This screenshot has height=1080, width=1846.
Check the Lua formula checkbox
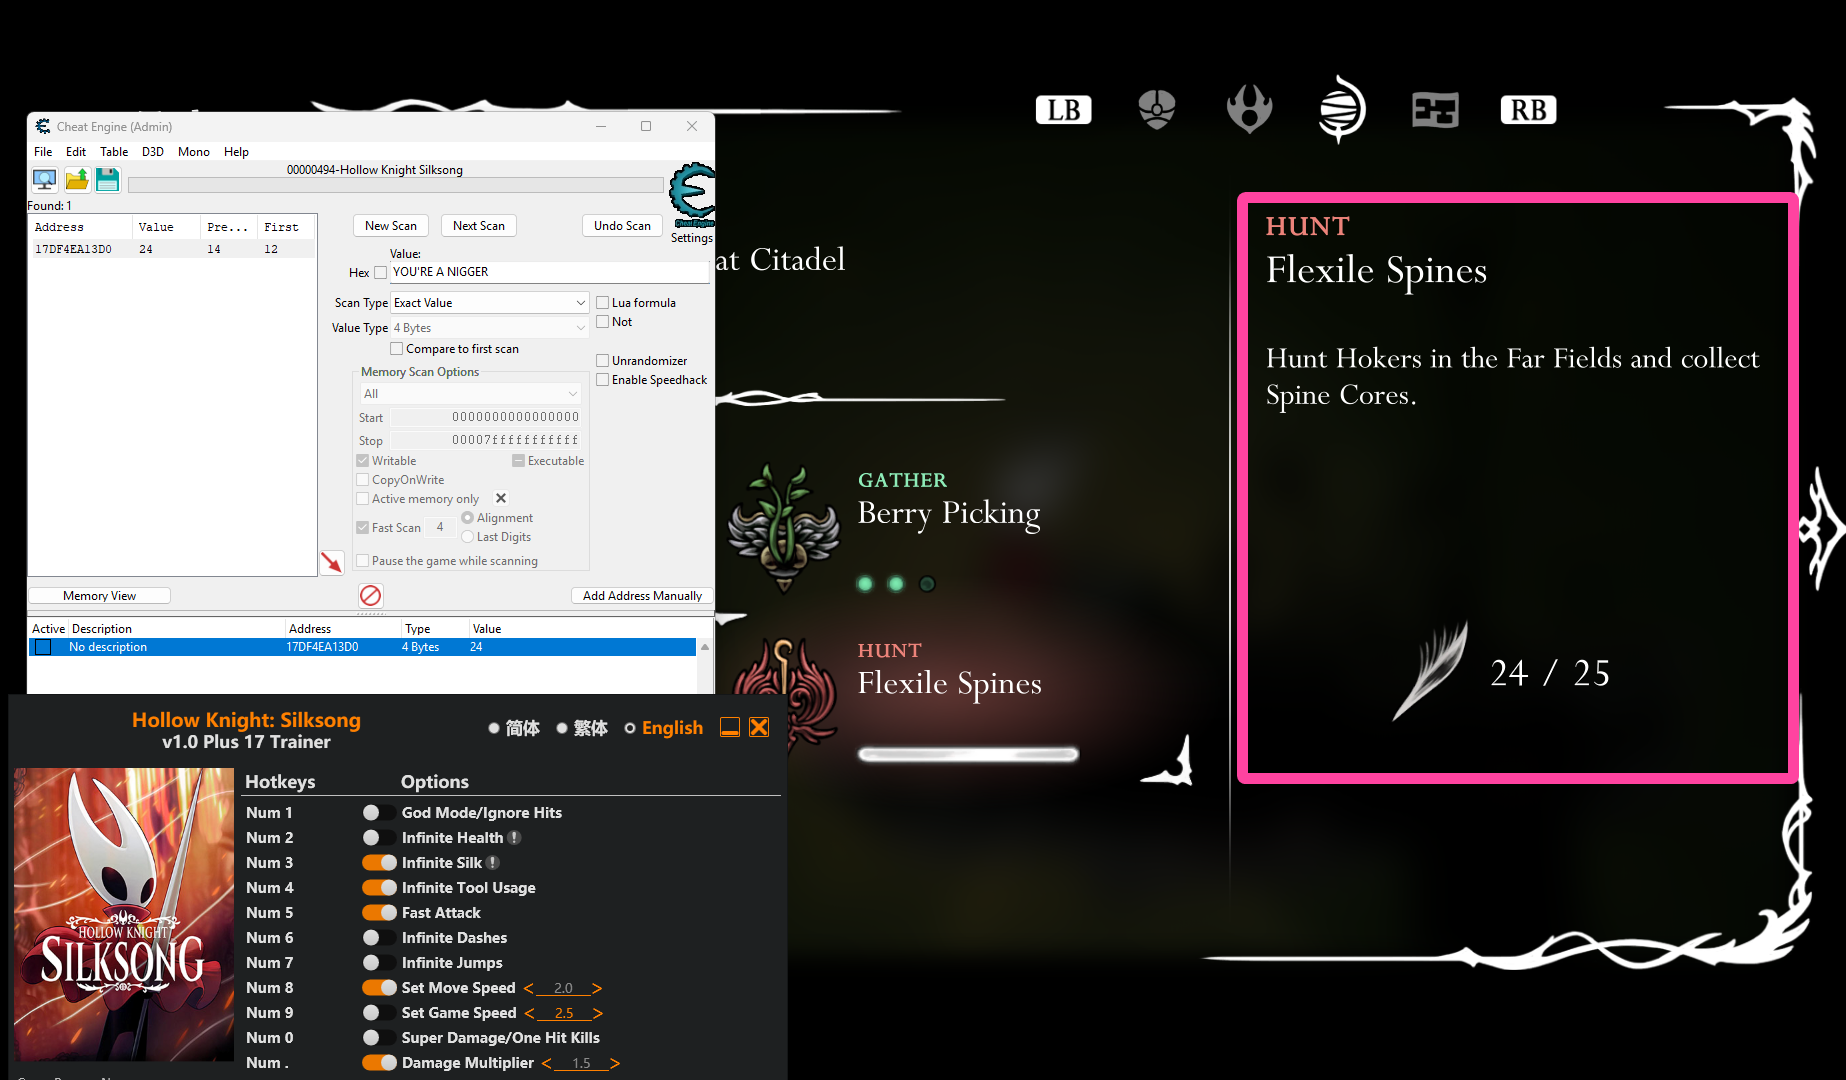coord(603,303)
